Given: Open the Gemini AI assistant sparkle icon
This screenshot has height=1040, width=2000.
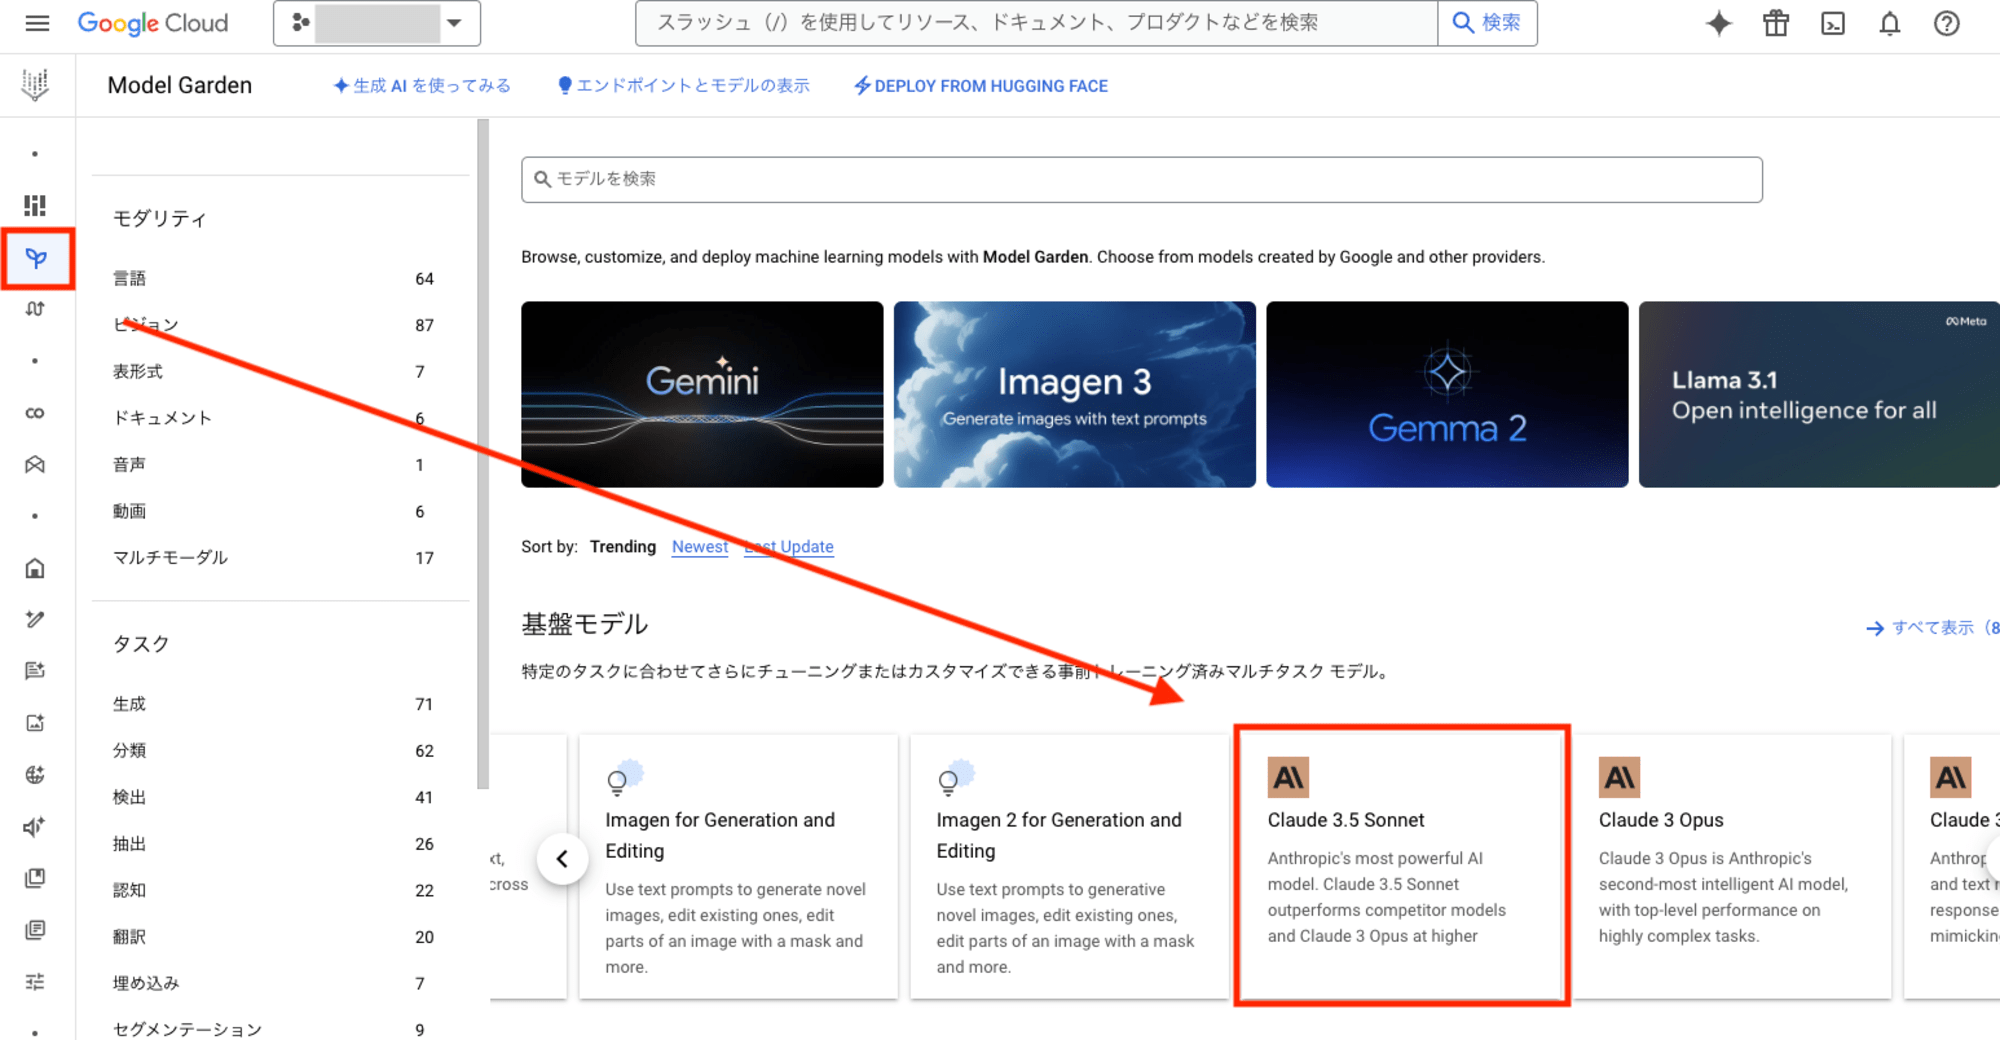Looking at the screenshot, I should [x=1718, y=23].
